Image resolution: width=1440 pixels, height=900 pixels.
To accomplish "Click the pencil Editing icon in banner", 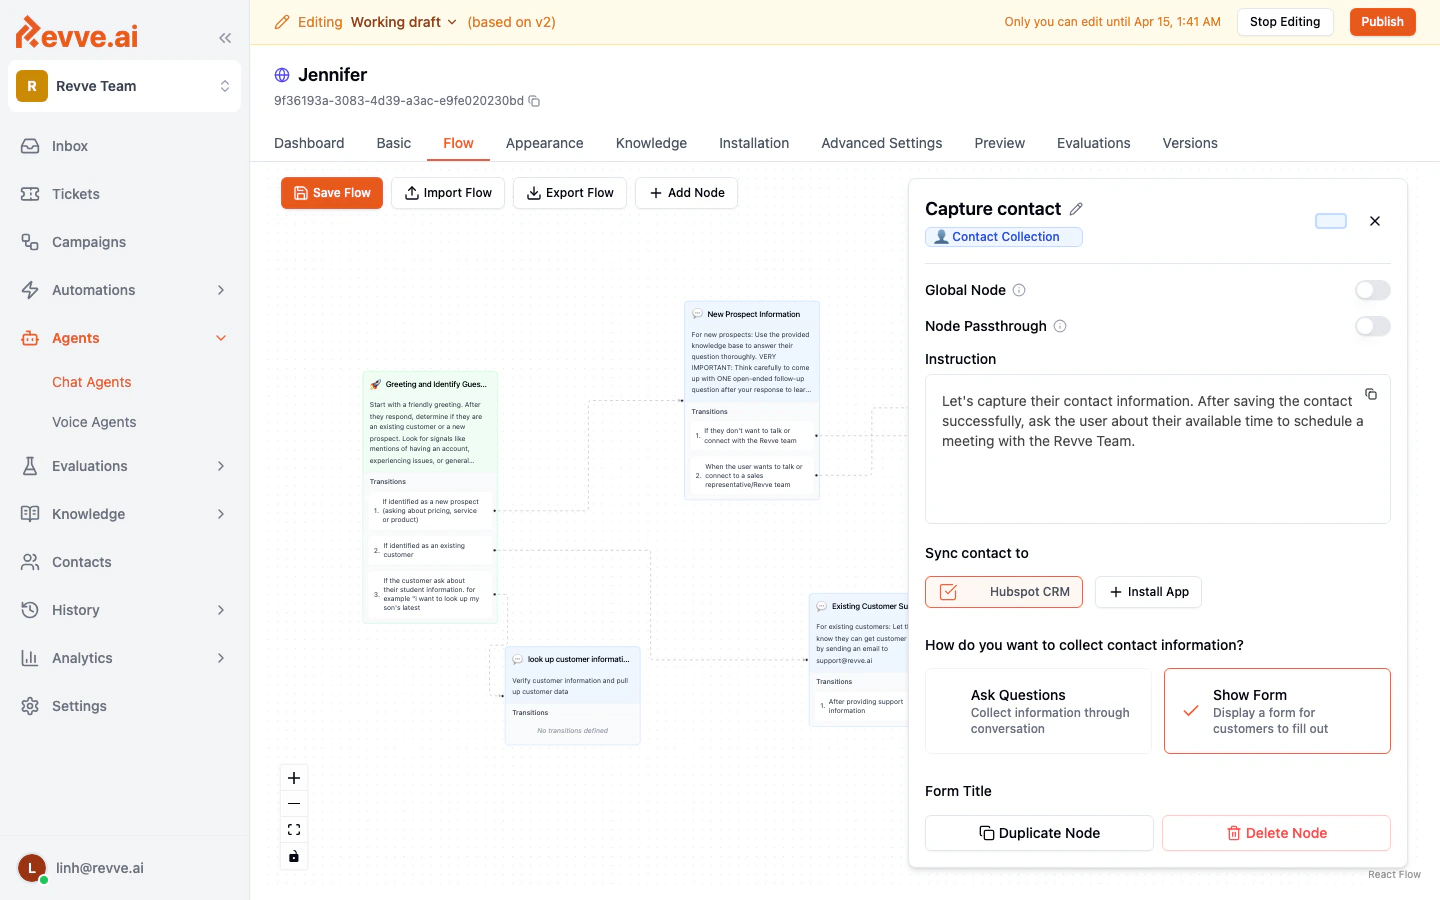I will tap(282, 22).
